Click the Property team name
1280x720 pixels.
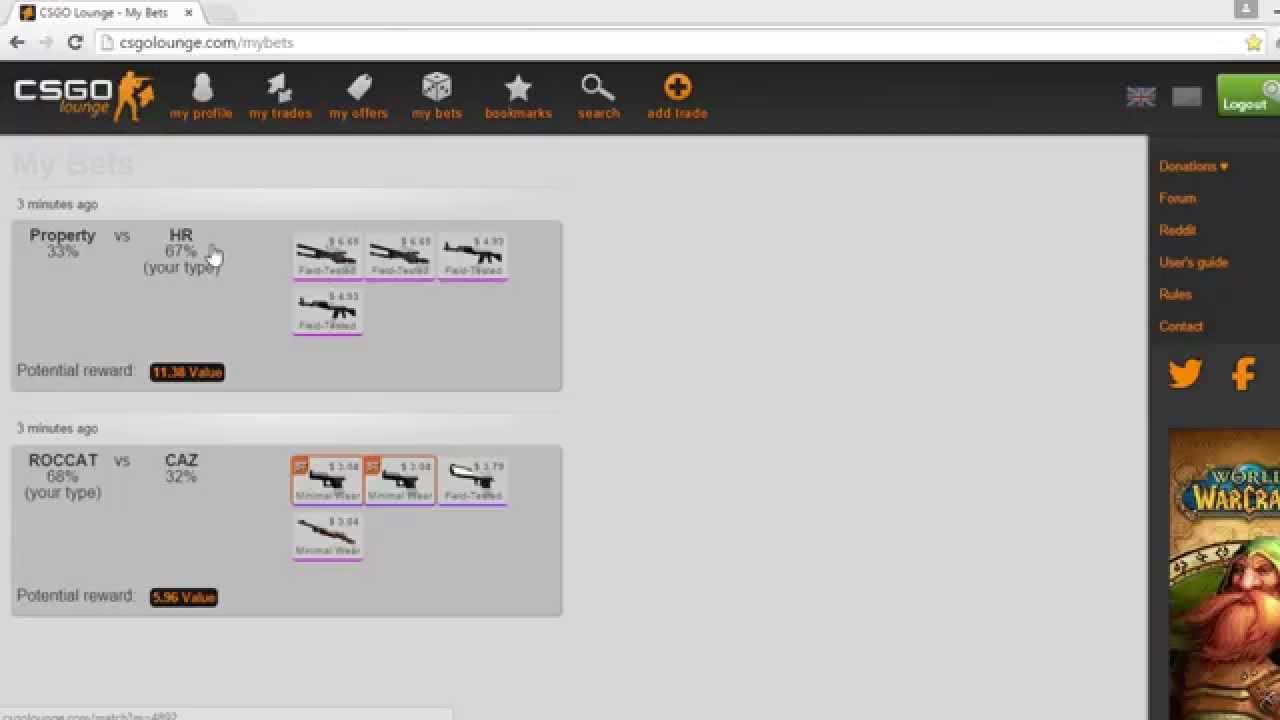(x=62, y=235)
